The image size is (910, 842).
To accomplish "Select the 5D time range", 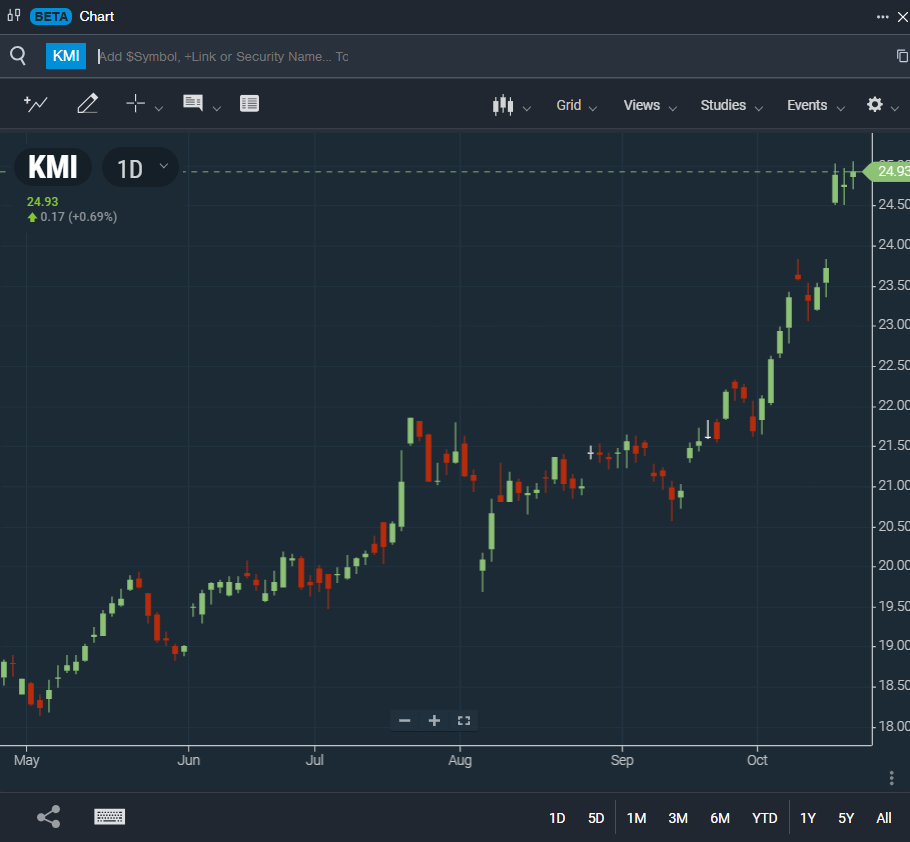I will [x=596, y=818].
